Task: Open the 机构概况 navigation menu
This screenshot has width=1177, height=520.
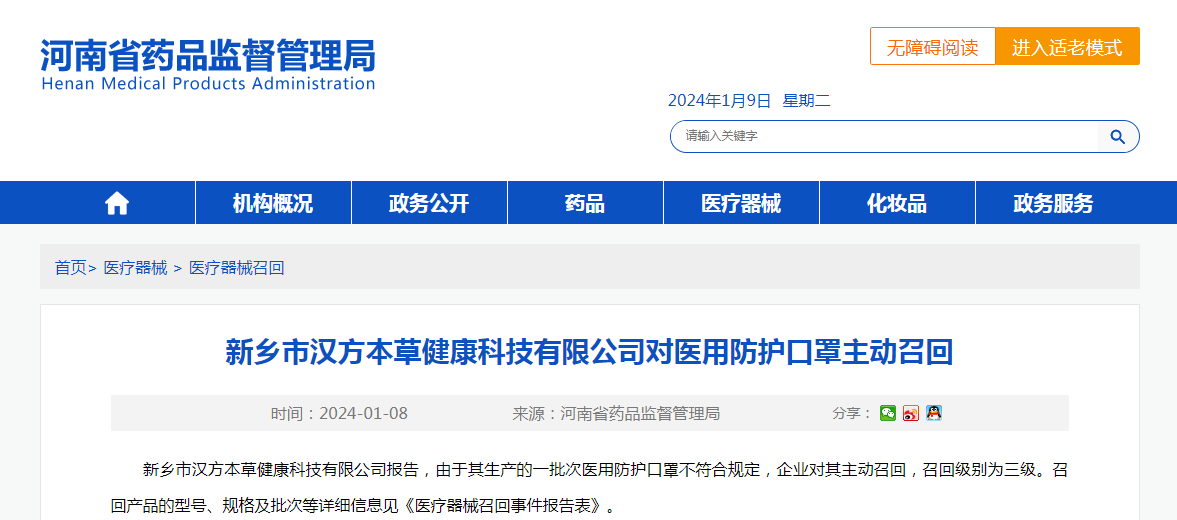Action: [273, 204]
